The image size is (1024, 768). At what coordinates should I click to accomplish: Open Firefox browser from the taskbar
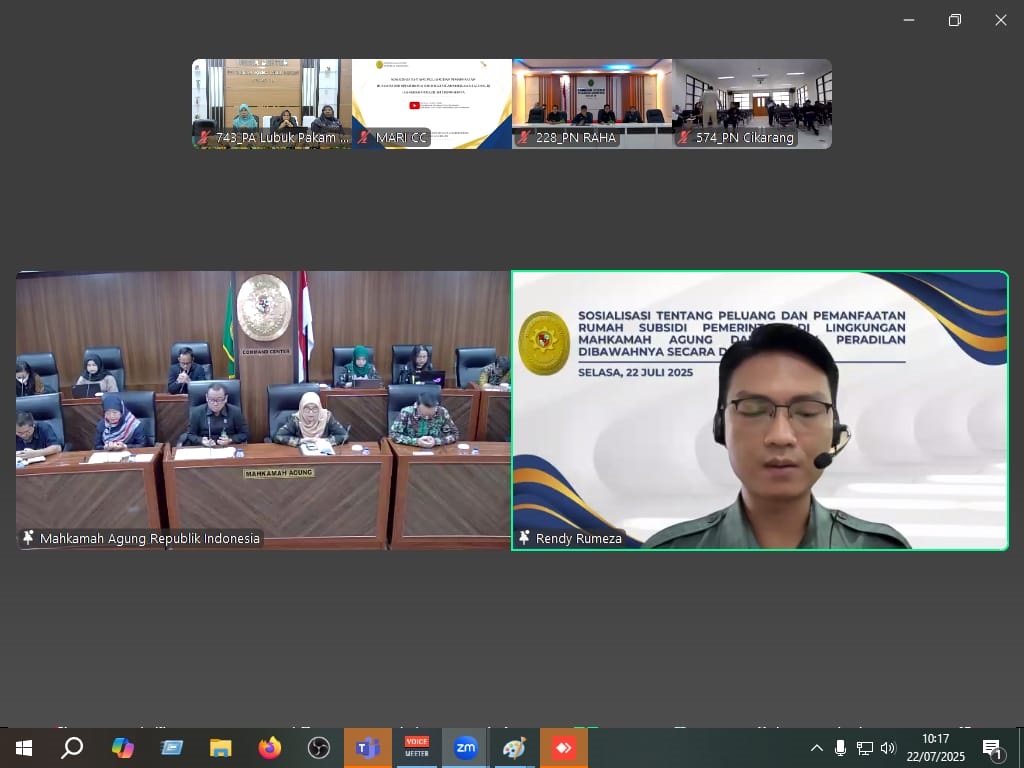pos(270,748)
